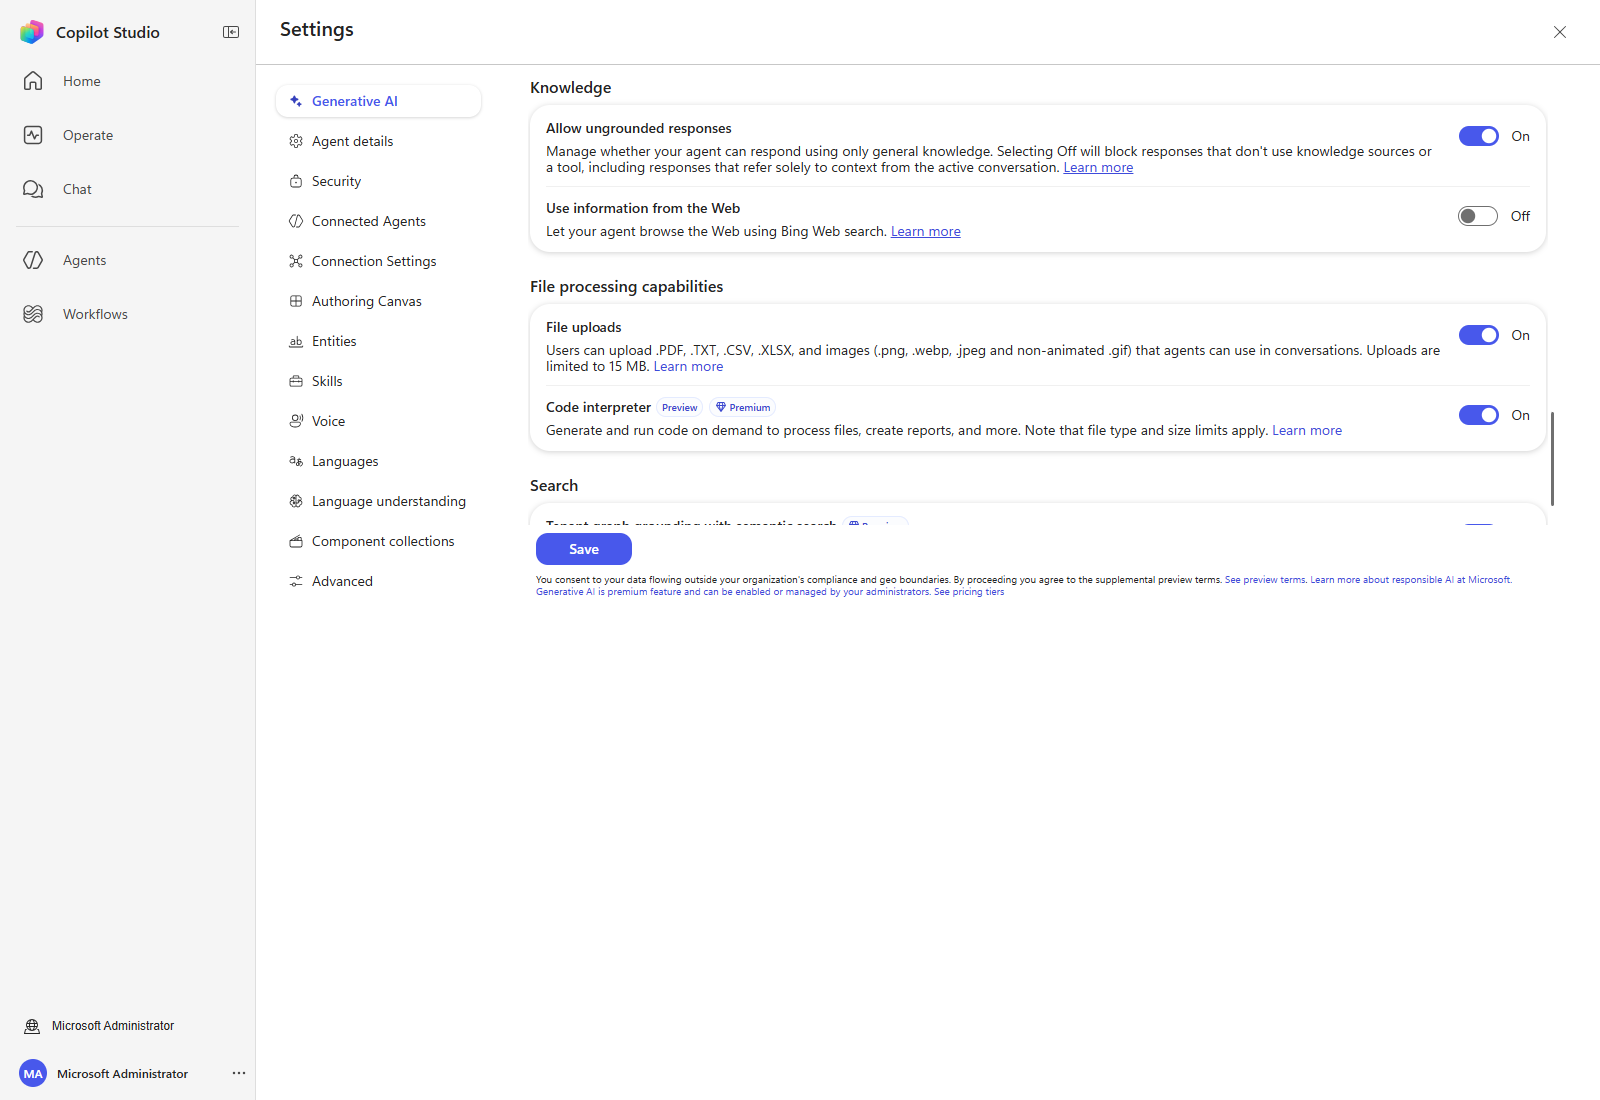Open the Agents icon in sidebar

pyautogui.click(x=33, y=260)
